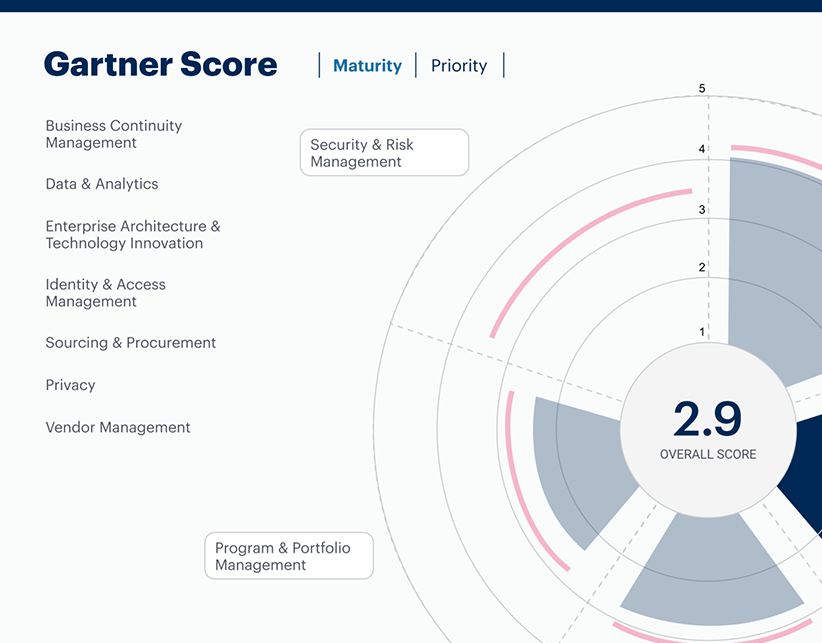The image size is (822, 643).
Task: Click the Program & Portfolio Management chart label
Action: [289, 556]
